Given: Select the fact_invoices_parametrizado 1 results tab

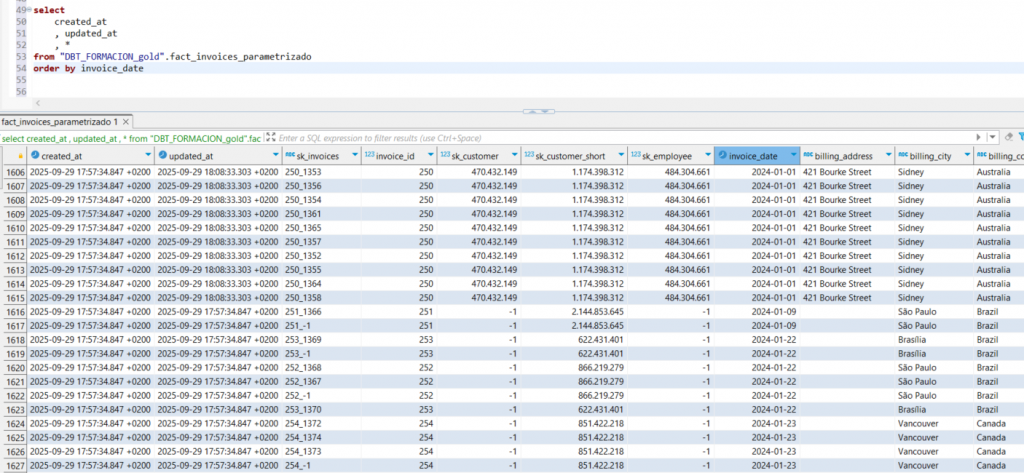Looking at the screenshot, I should (60, 121).
